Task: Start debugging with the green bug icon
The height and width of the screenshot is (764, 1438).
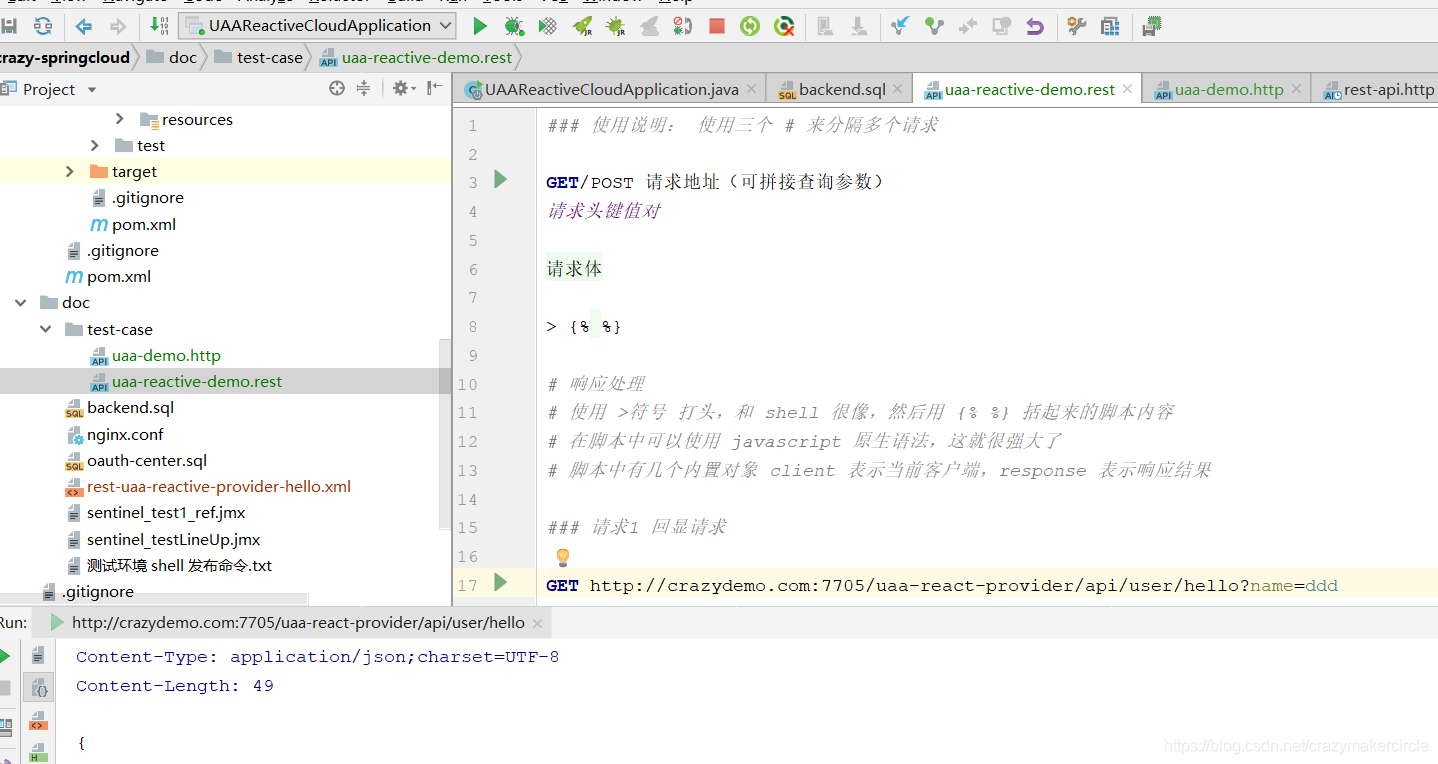Action: click(513, 26)
